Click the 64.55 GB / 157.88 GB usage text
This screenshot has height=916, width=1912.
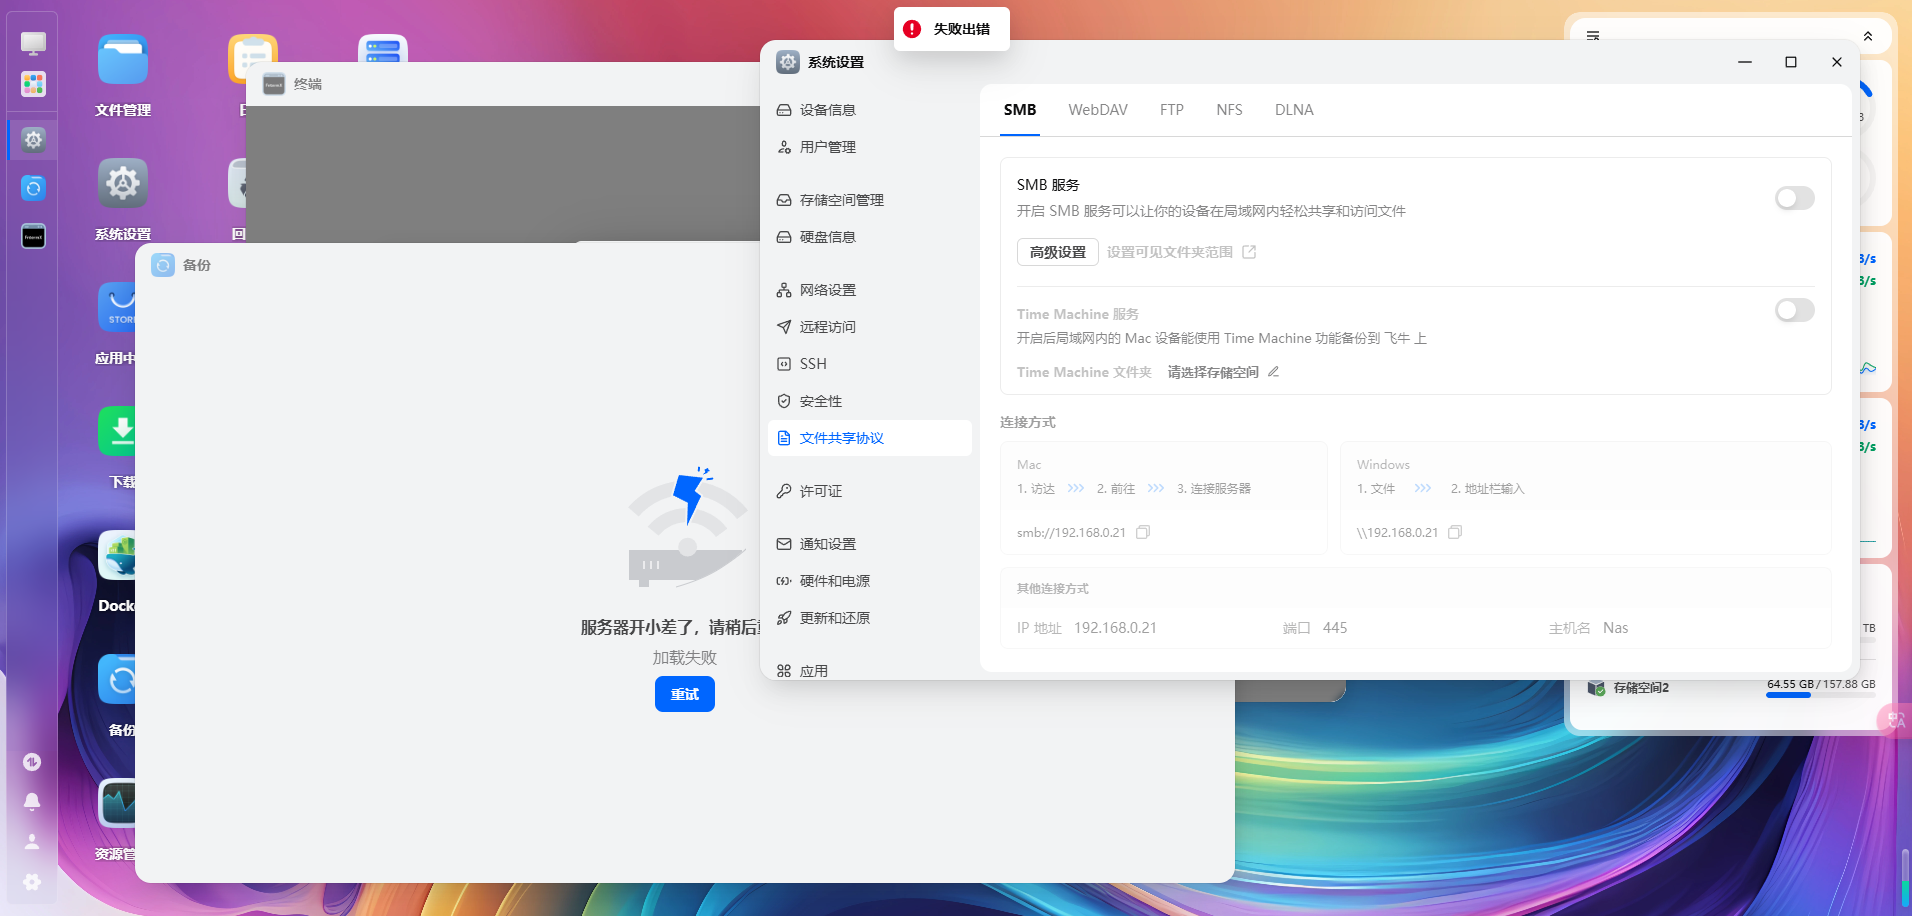(x=1821, y=684)
